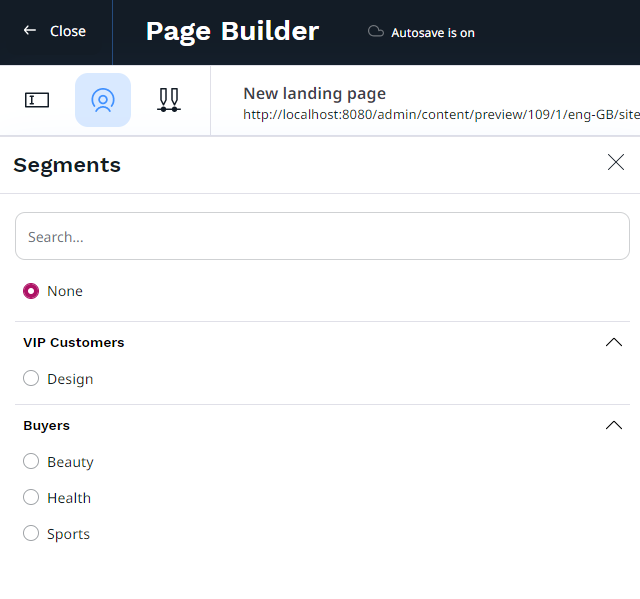This screenshot has width=640, height=599.
Task: Click the VIP Customers group header
Action: pyautogui.click(x=74, y=342)
